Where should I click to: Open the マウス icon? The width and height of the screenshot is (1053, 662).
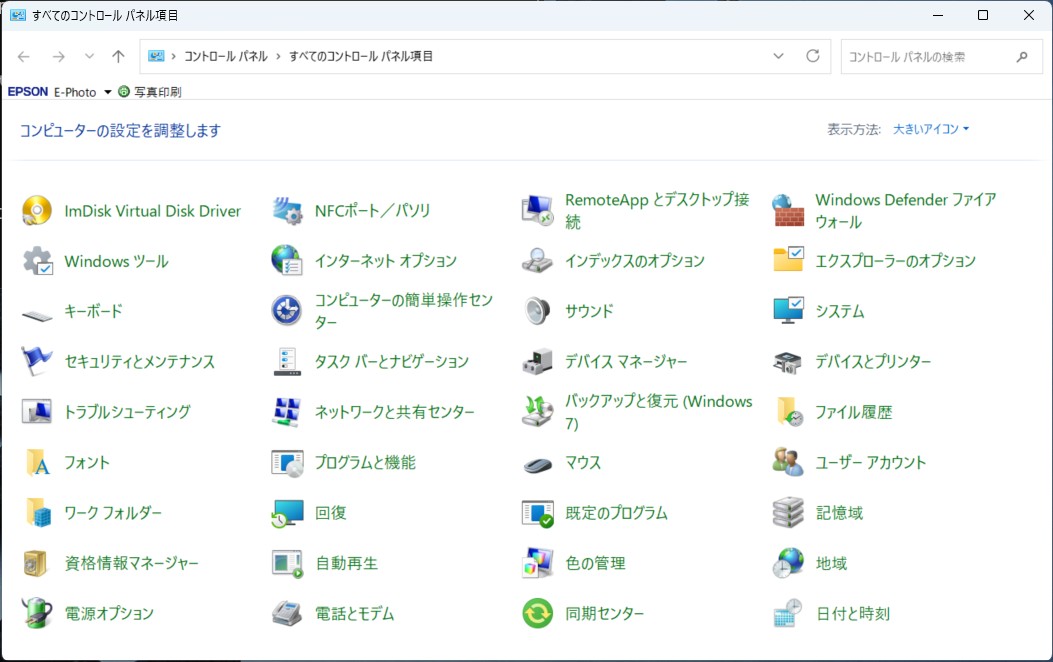(538, 463)
